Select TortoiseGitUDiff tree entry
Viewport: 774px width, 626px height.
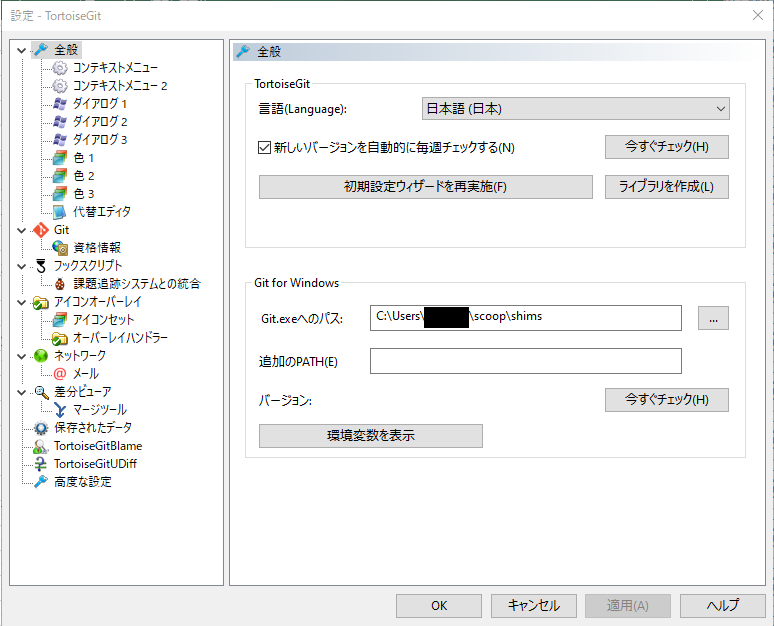95,464
